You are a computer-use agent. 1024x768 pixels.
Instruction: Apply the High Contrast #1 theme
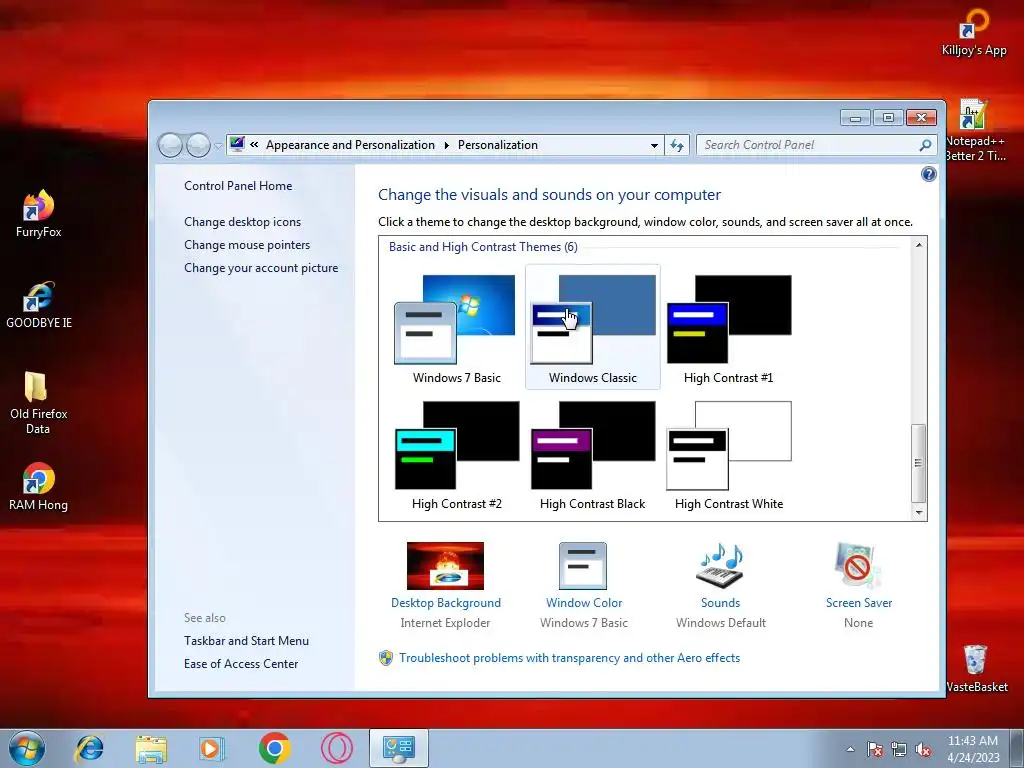click(x=728, y=328)
